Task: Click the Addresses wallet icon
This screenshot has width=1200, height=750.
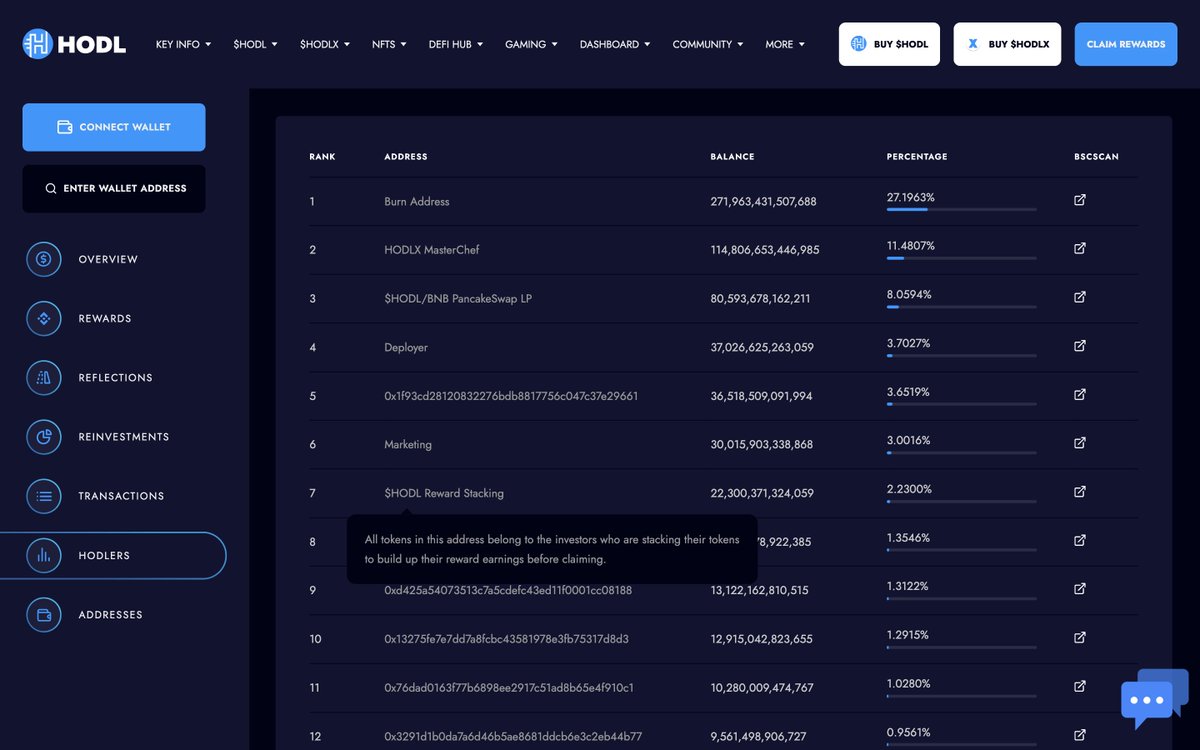Action: (44, 615)
